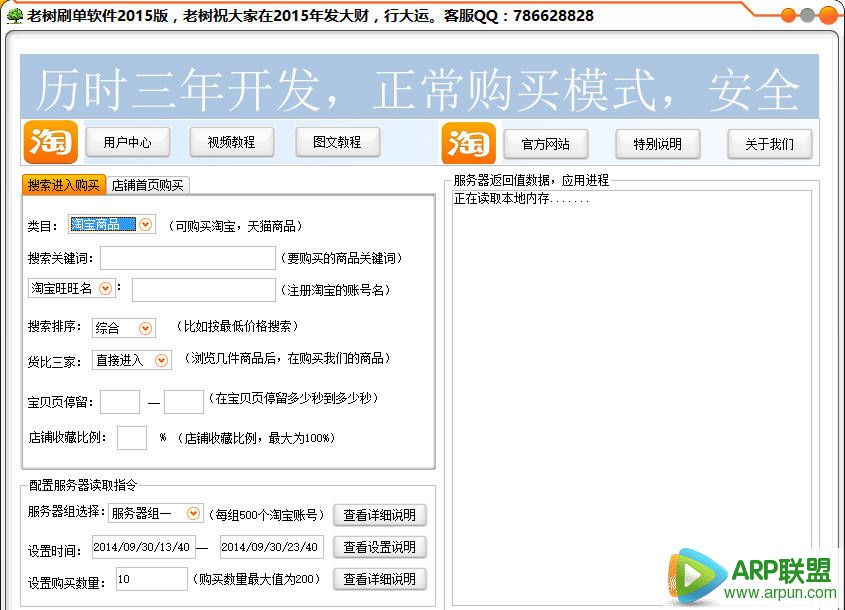Click the gray middle window button
845x610 pixels.
pos(807,16)
